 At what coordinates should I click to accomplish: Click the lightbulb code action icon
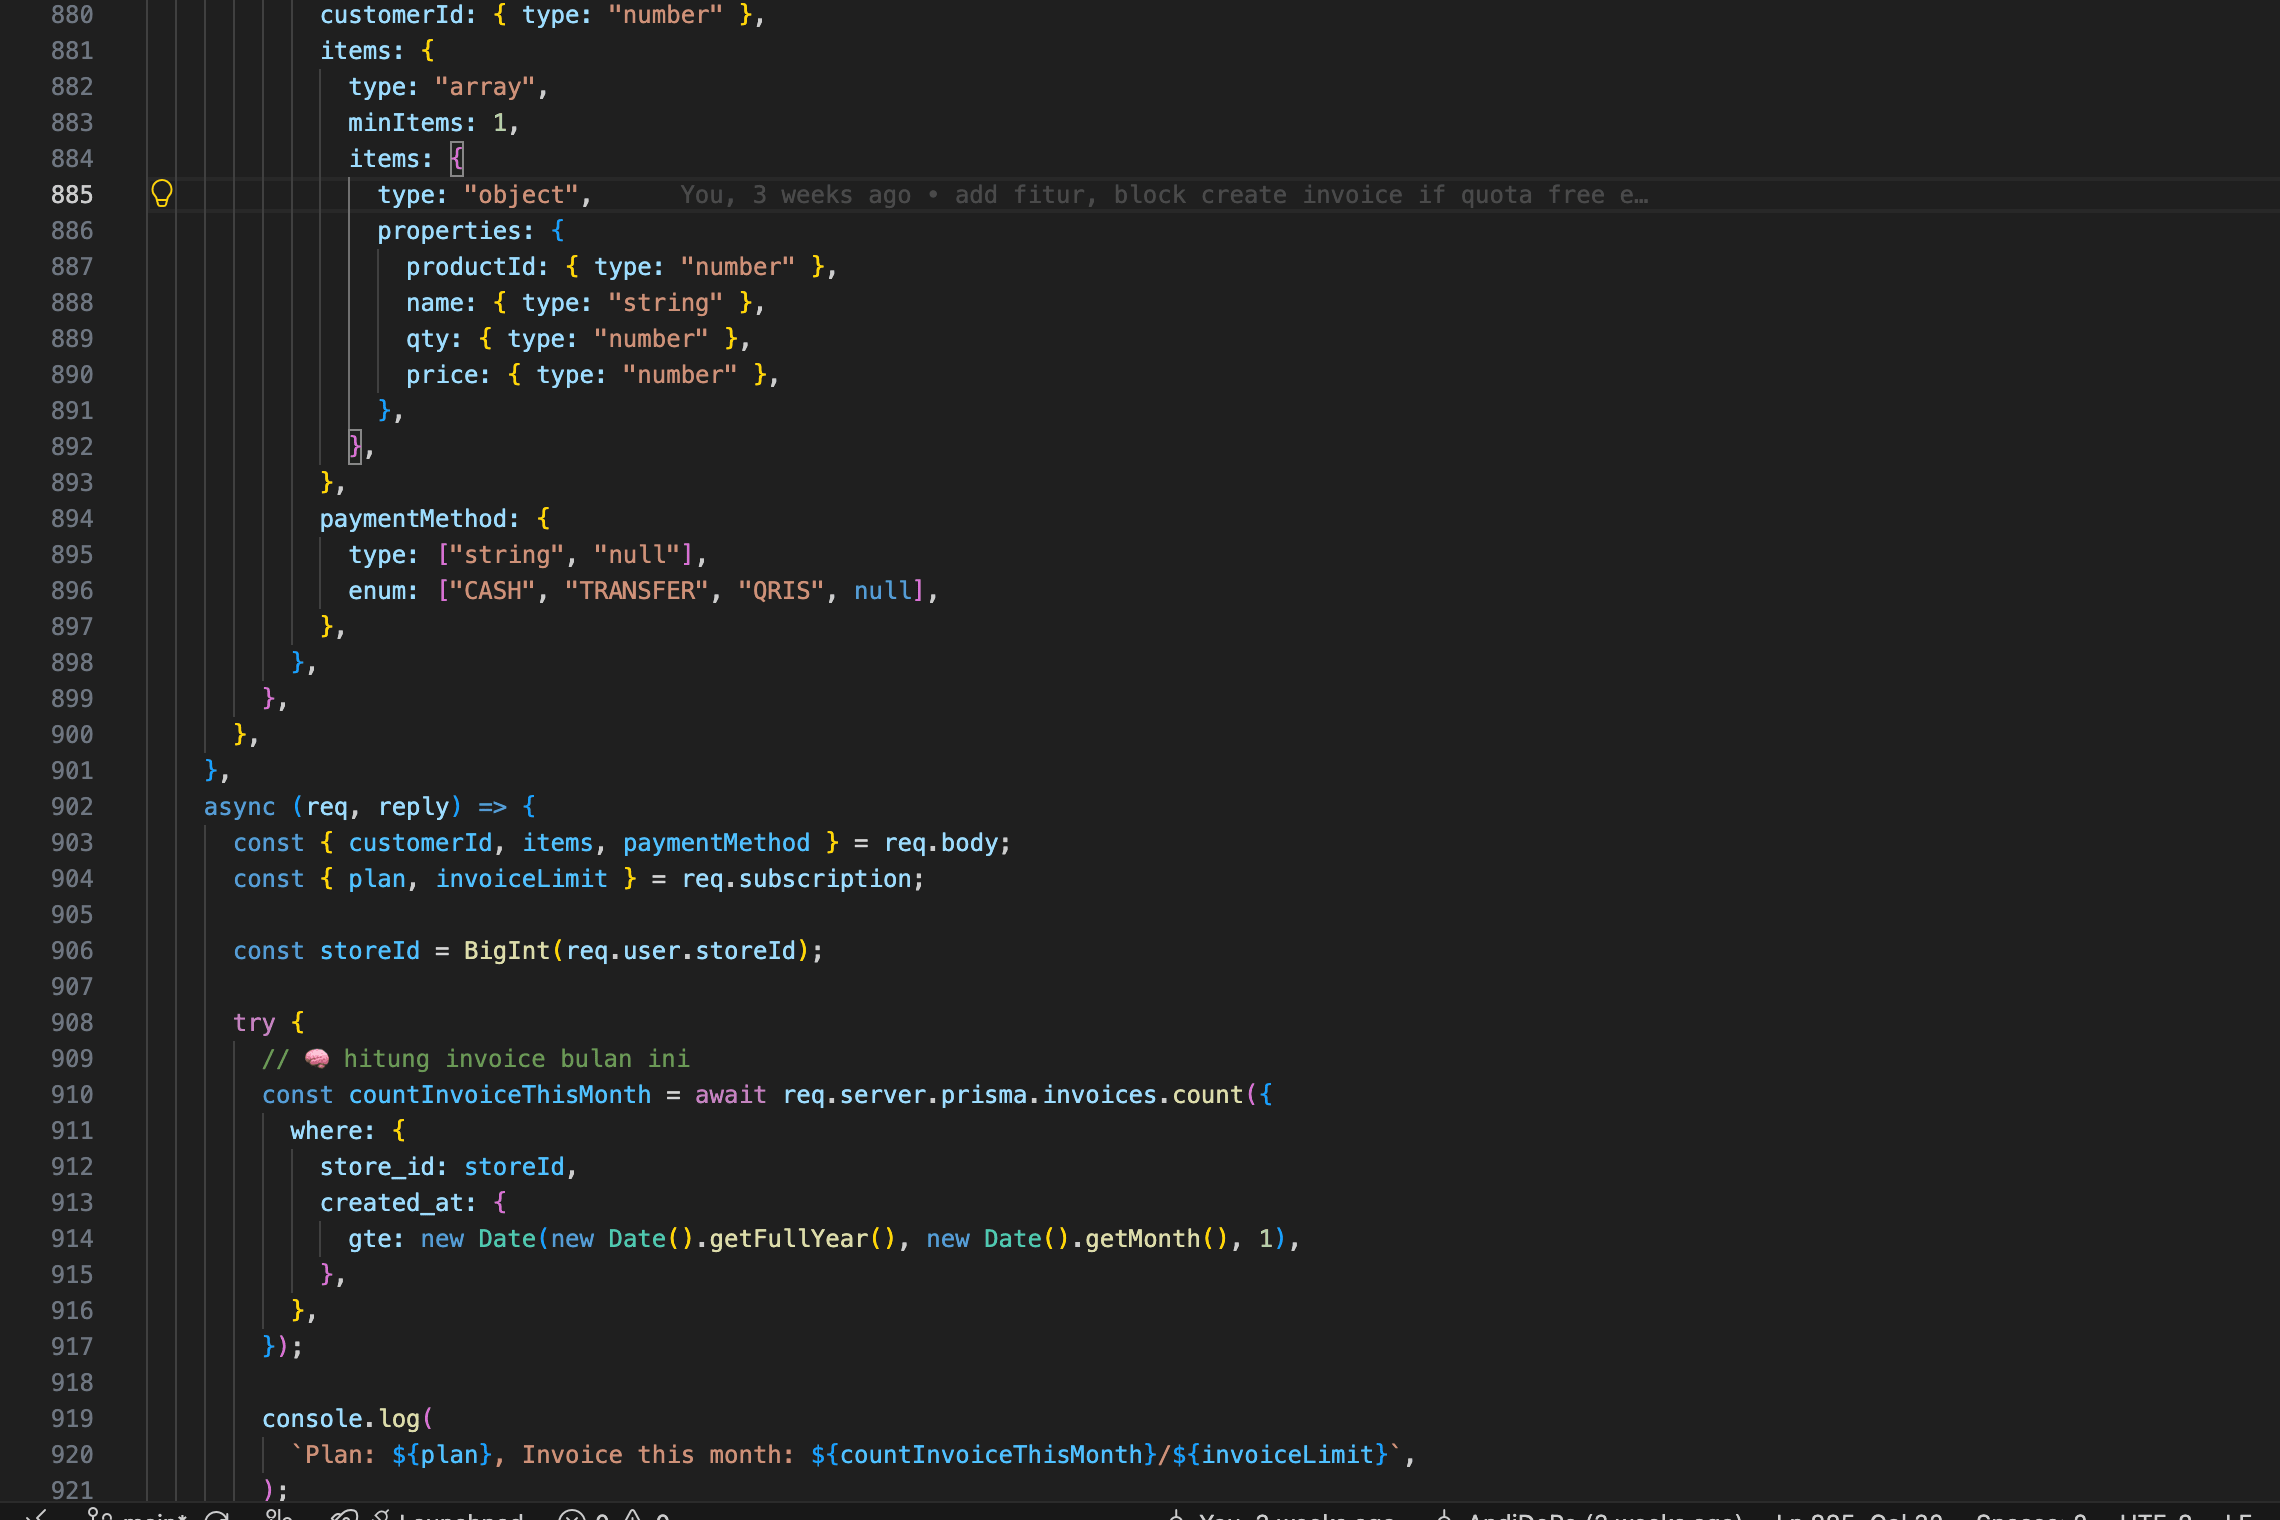161,193
